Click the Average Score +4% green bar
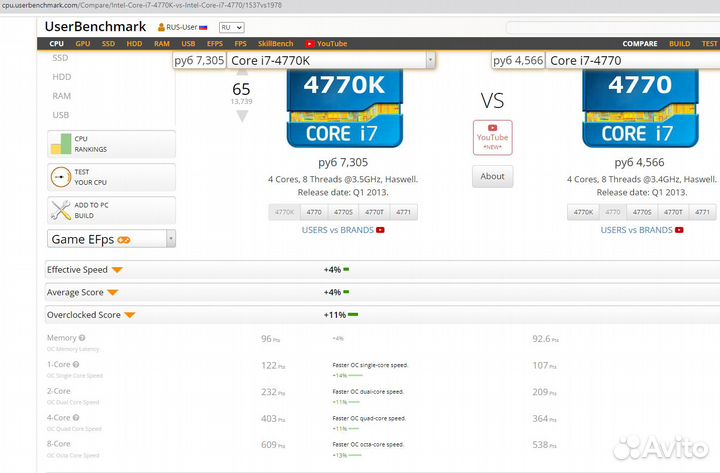 click(346, 292)
